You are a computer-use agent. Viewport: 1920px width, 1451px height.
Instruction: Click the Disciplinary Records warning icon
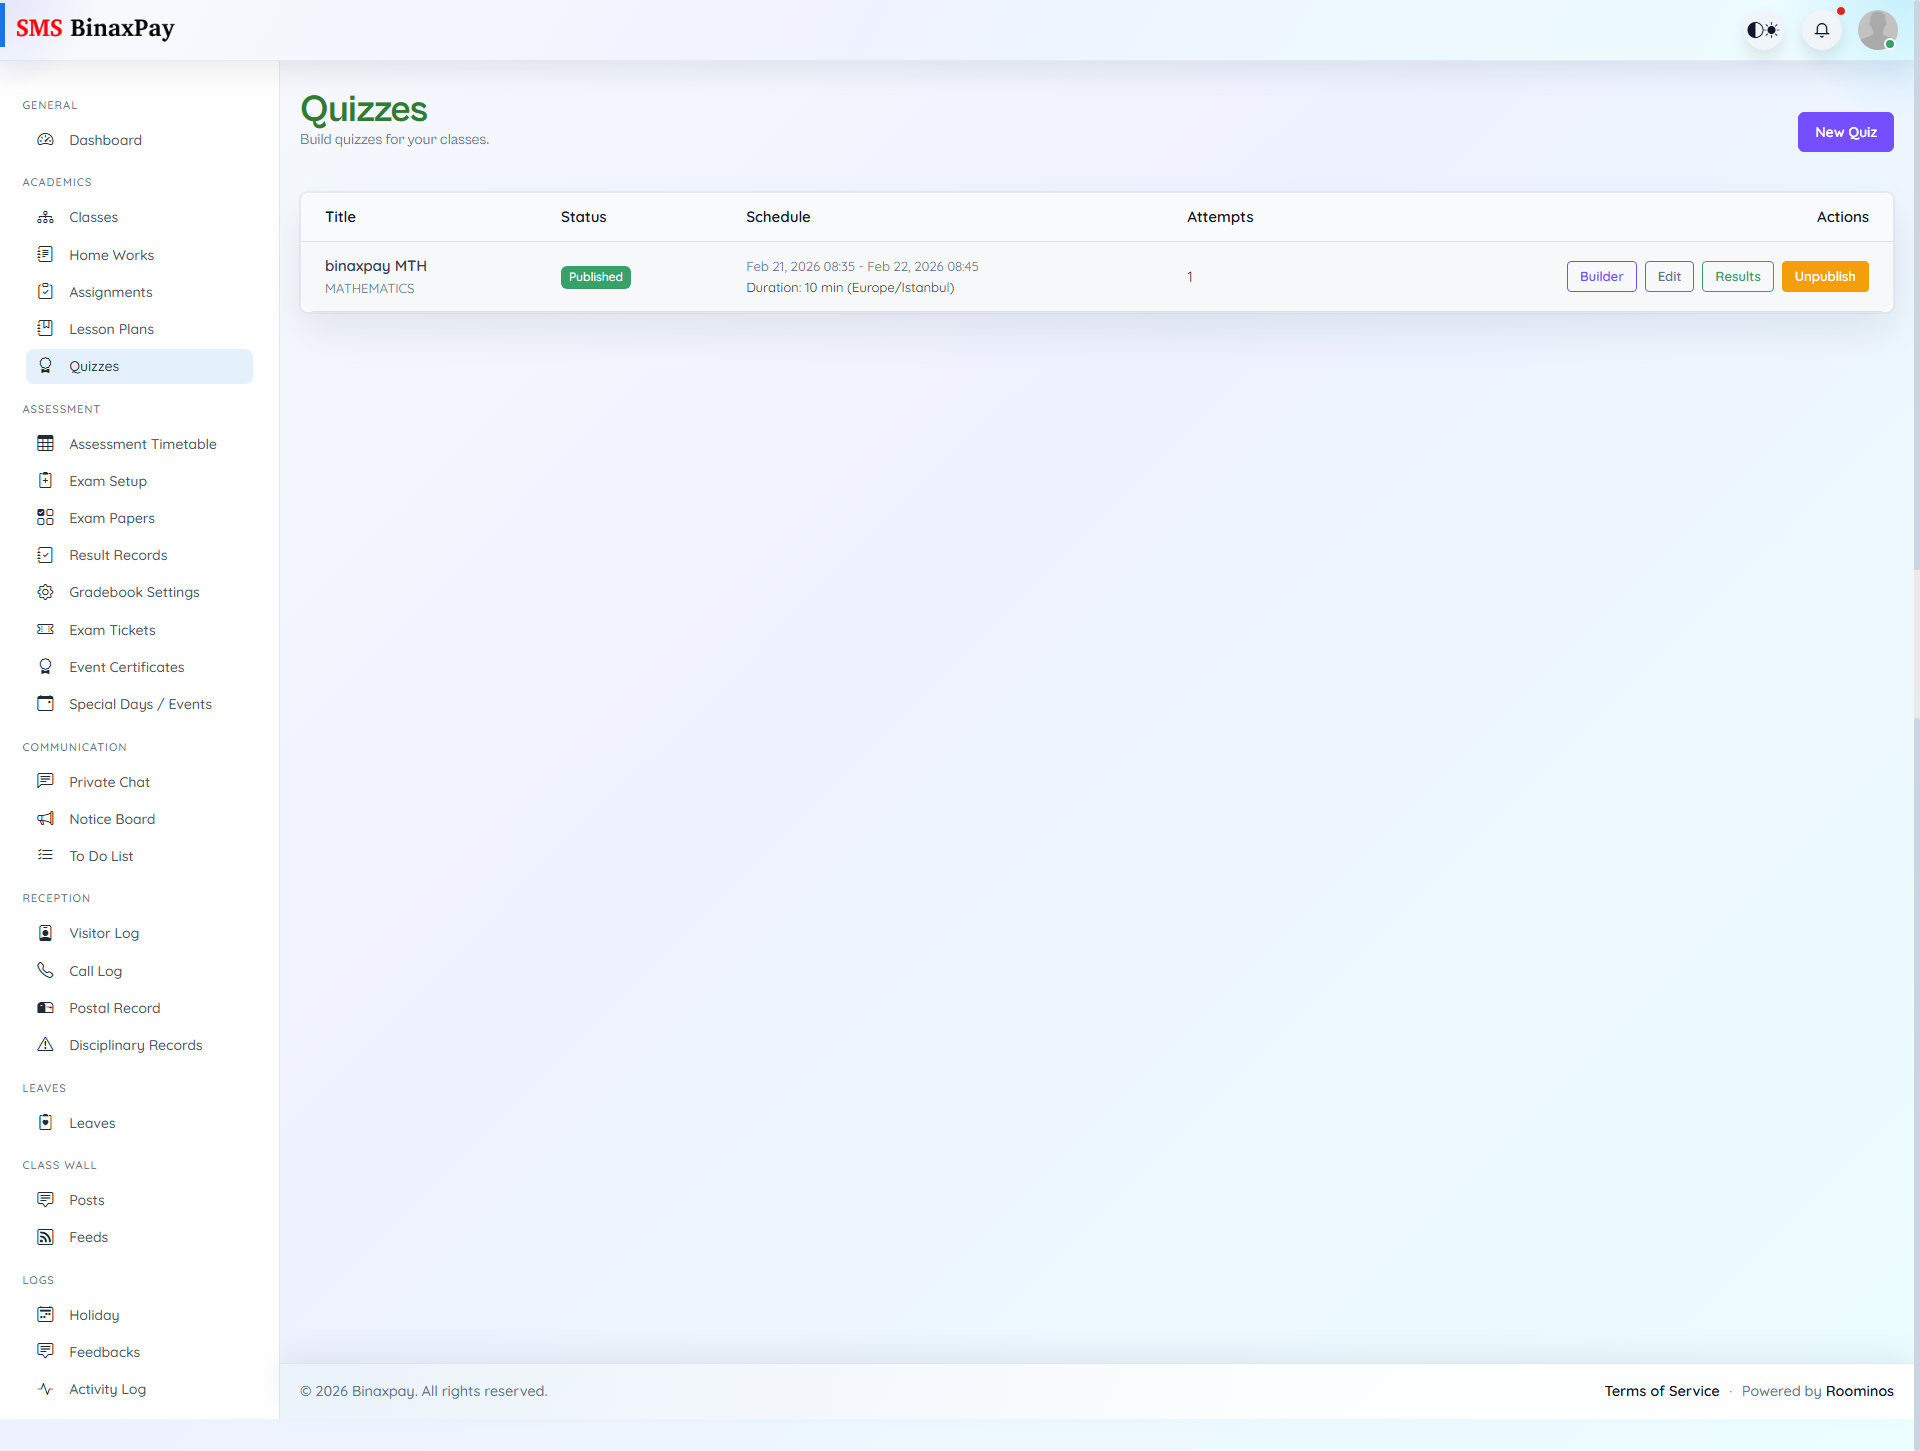tap(46, 1044)
